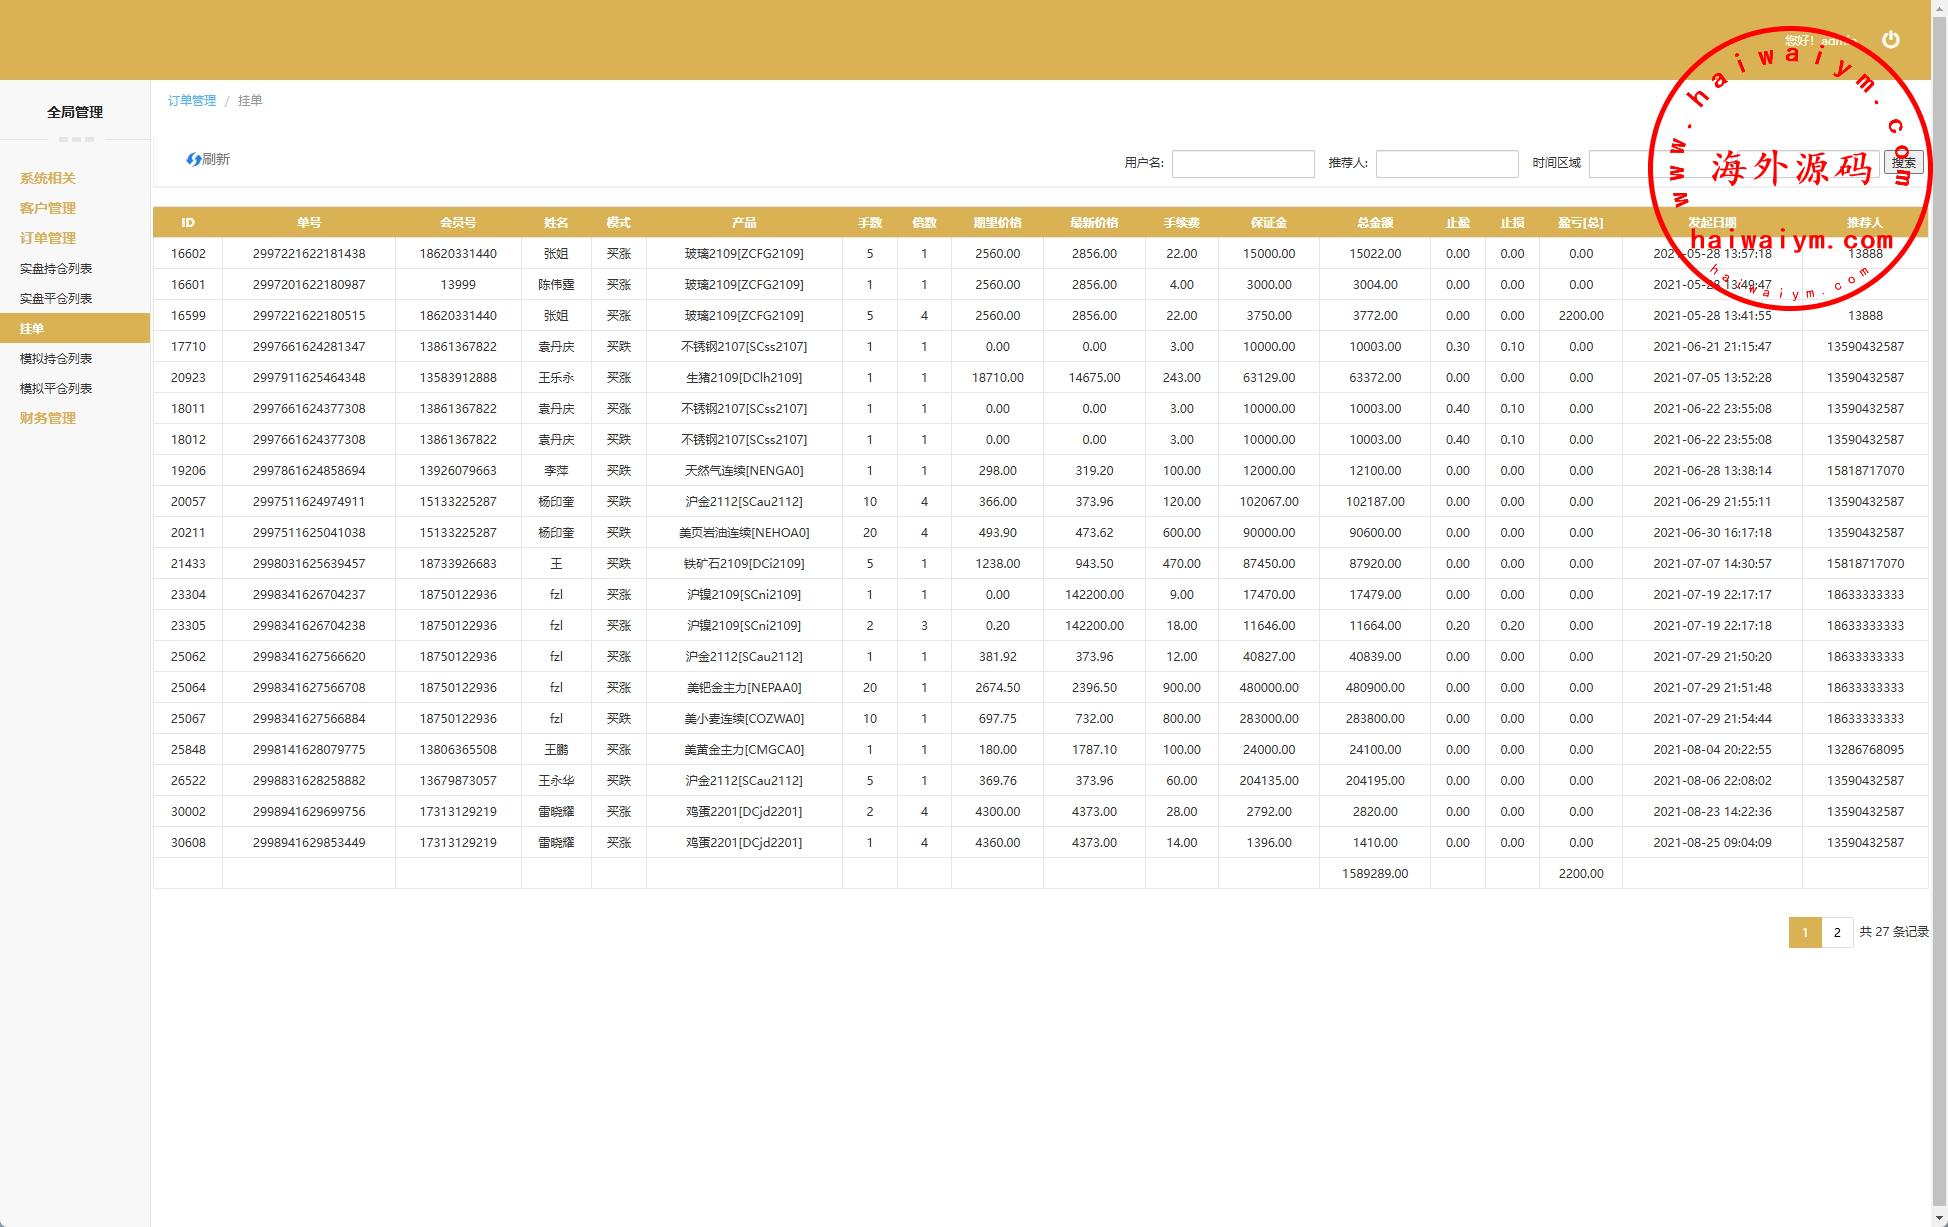Image resolution: width=1948 pixels, height=1227 pixels.
Task: Click the power logout icon
Action: click(1890, 40)
